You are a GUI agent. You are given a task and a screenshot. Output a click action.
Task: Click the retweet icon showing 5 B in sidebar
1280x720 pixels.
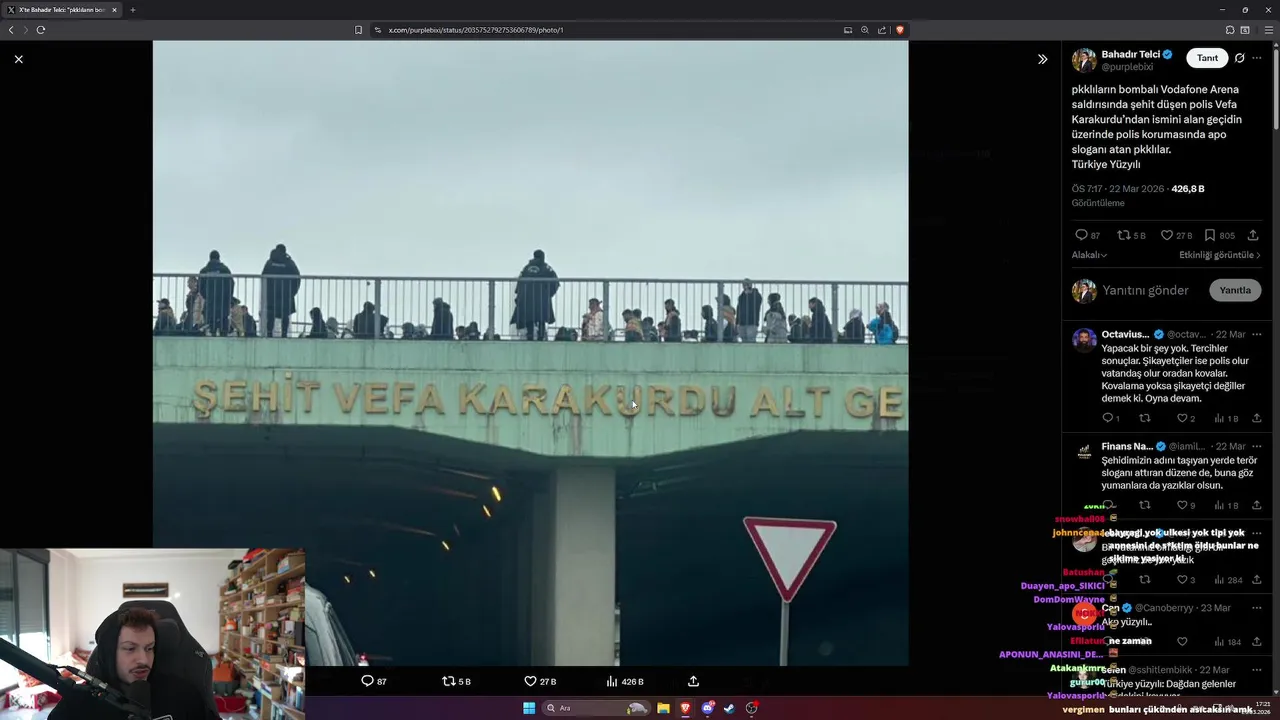1124,235
